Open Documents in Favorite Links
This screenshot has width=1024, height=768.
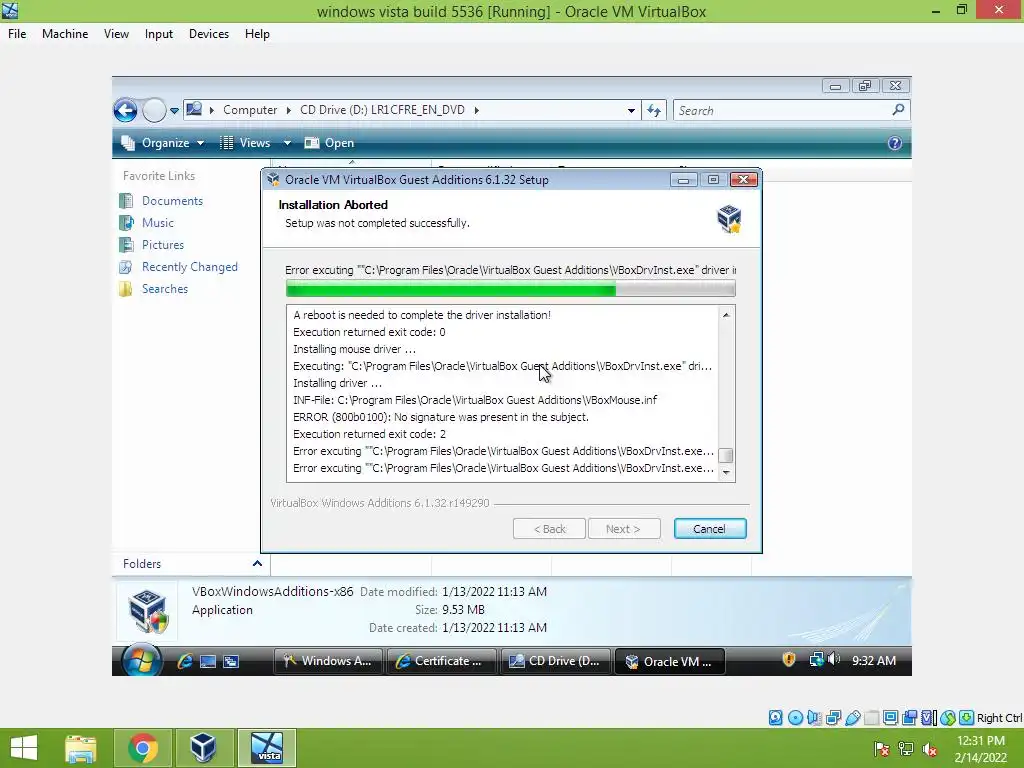[x=172, y=200]
